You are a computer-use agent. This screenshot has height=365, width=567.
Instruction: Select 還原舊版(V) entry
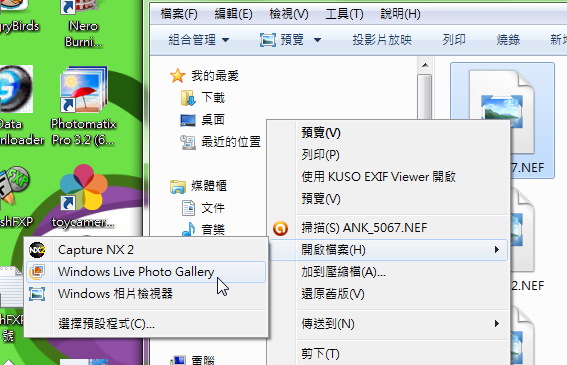click(x=389, y=294)
